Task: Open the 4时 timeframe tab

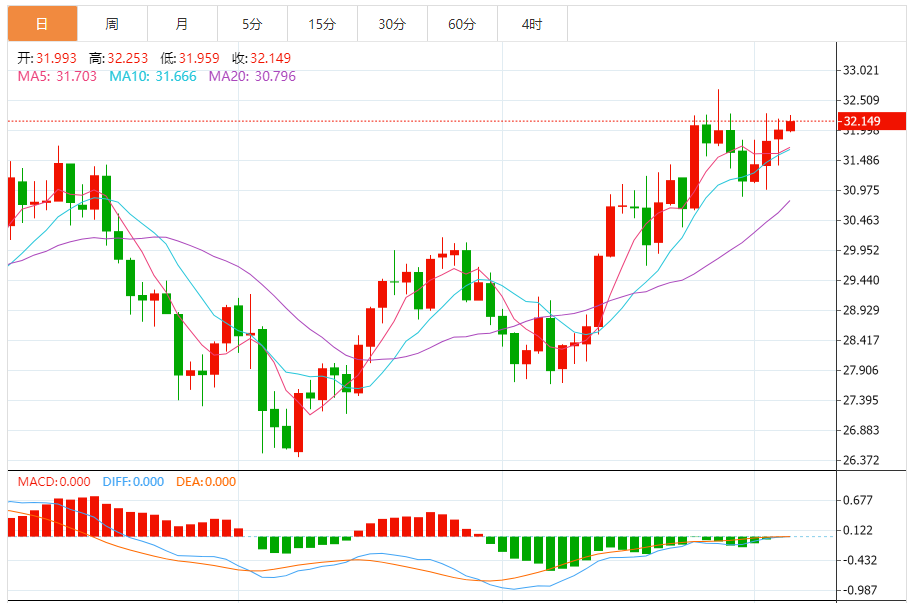Action: coord(532,24)
